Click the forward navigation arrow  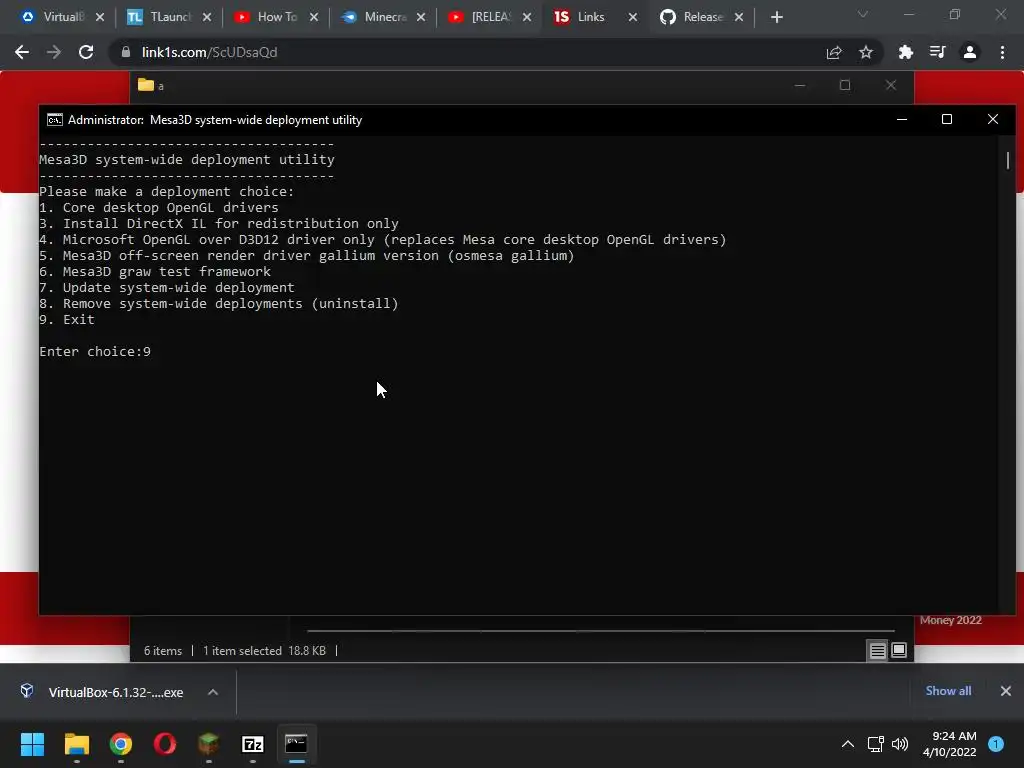54,52
